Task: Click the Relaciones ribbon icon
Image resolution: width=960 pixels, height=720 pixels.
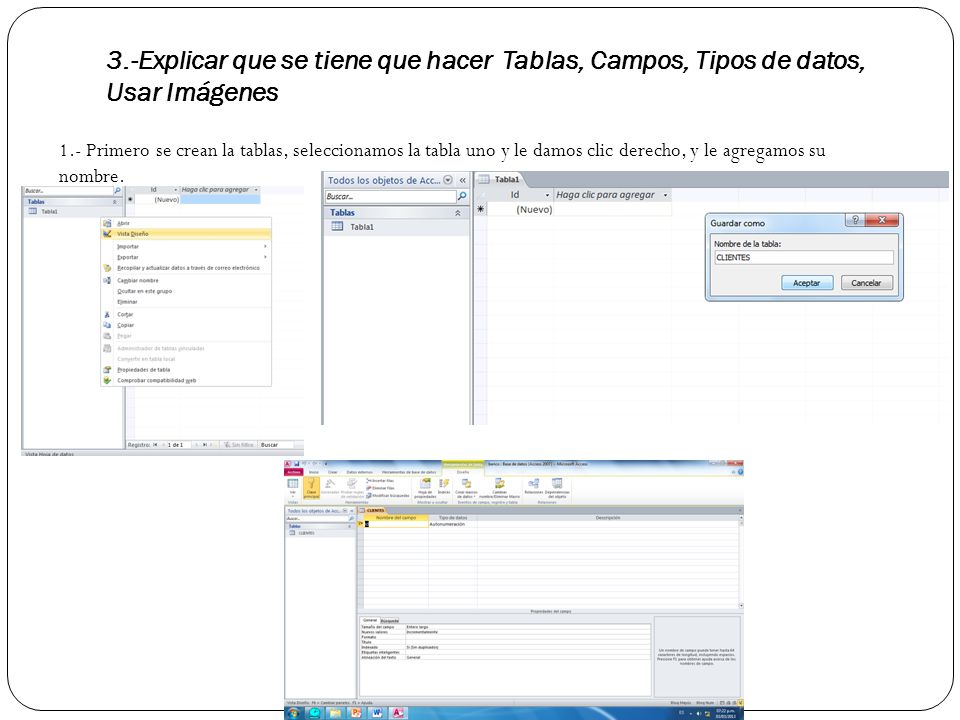Action: 534,486
